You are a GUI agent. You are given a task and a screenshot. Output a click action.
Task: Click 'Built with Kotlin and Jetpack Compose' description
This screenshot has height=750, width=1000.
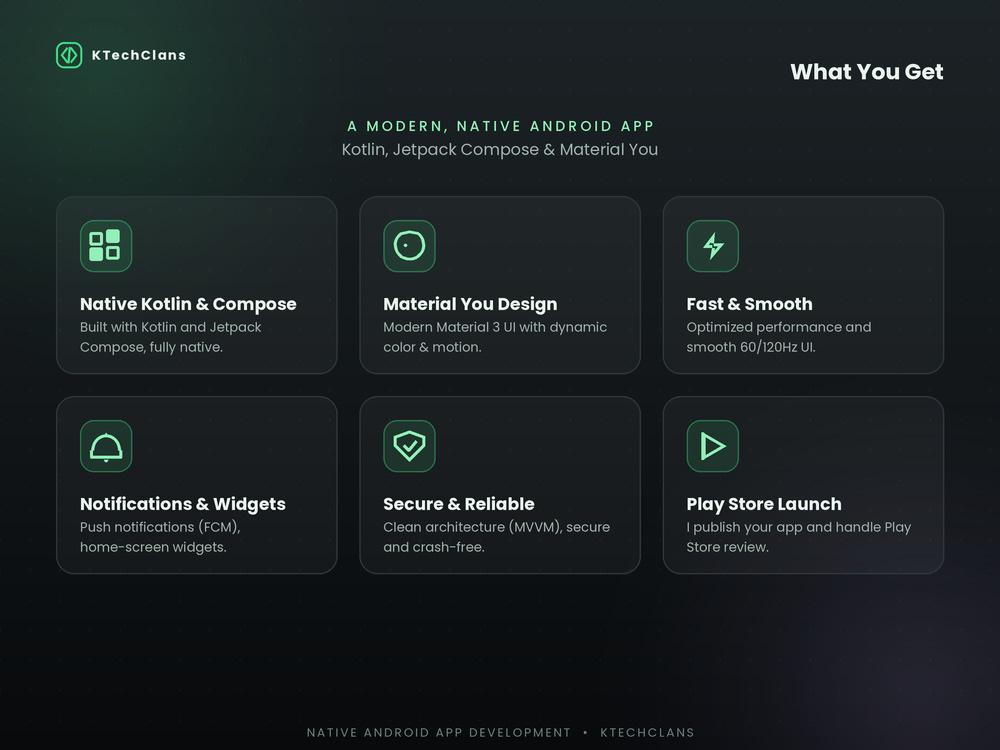[x=170, y=337]
